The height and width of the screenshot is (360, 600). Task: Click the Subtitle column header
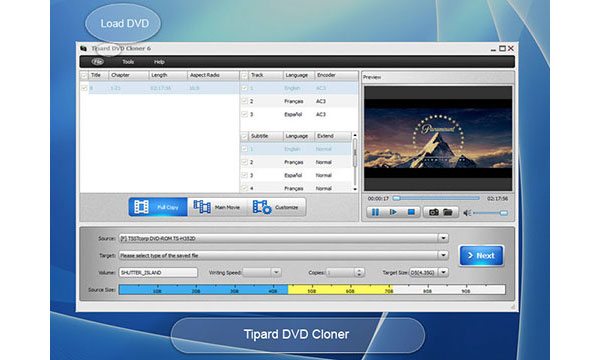pos(266,136)
